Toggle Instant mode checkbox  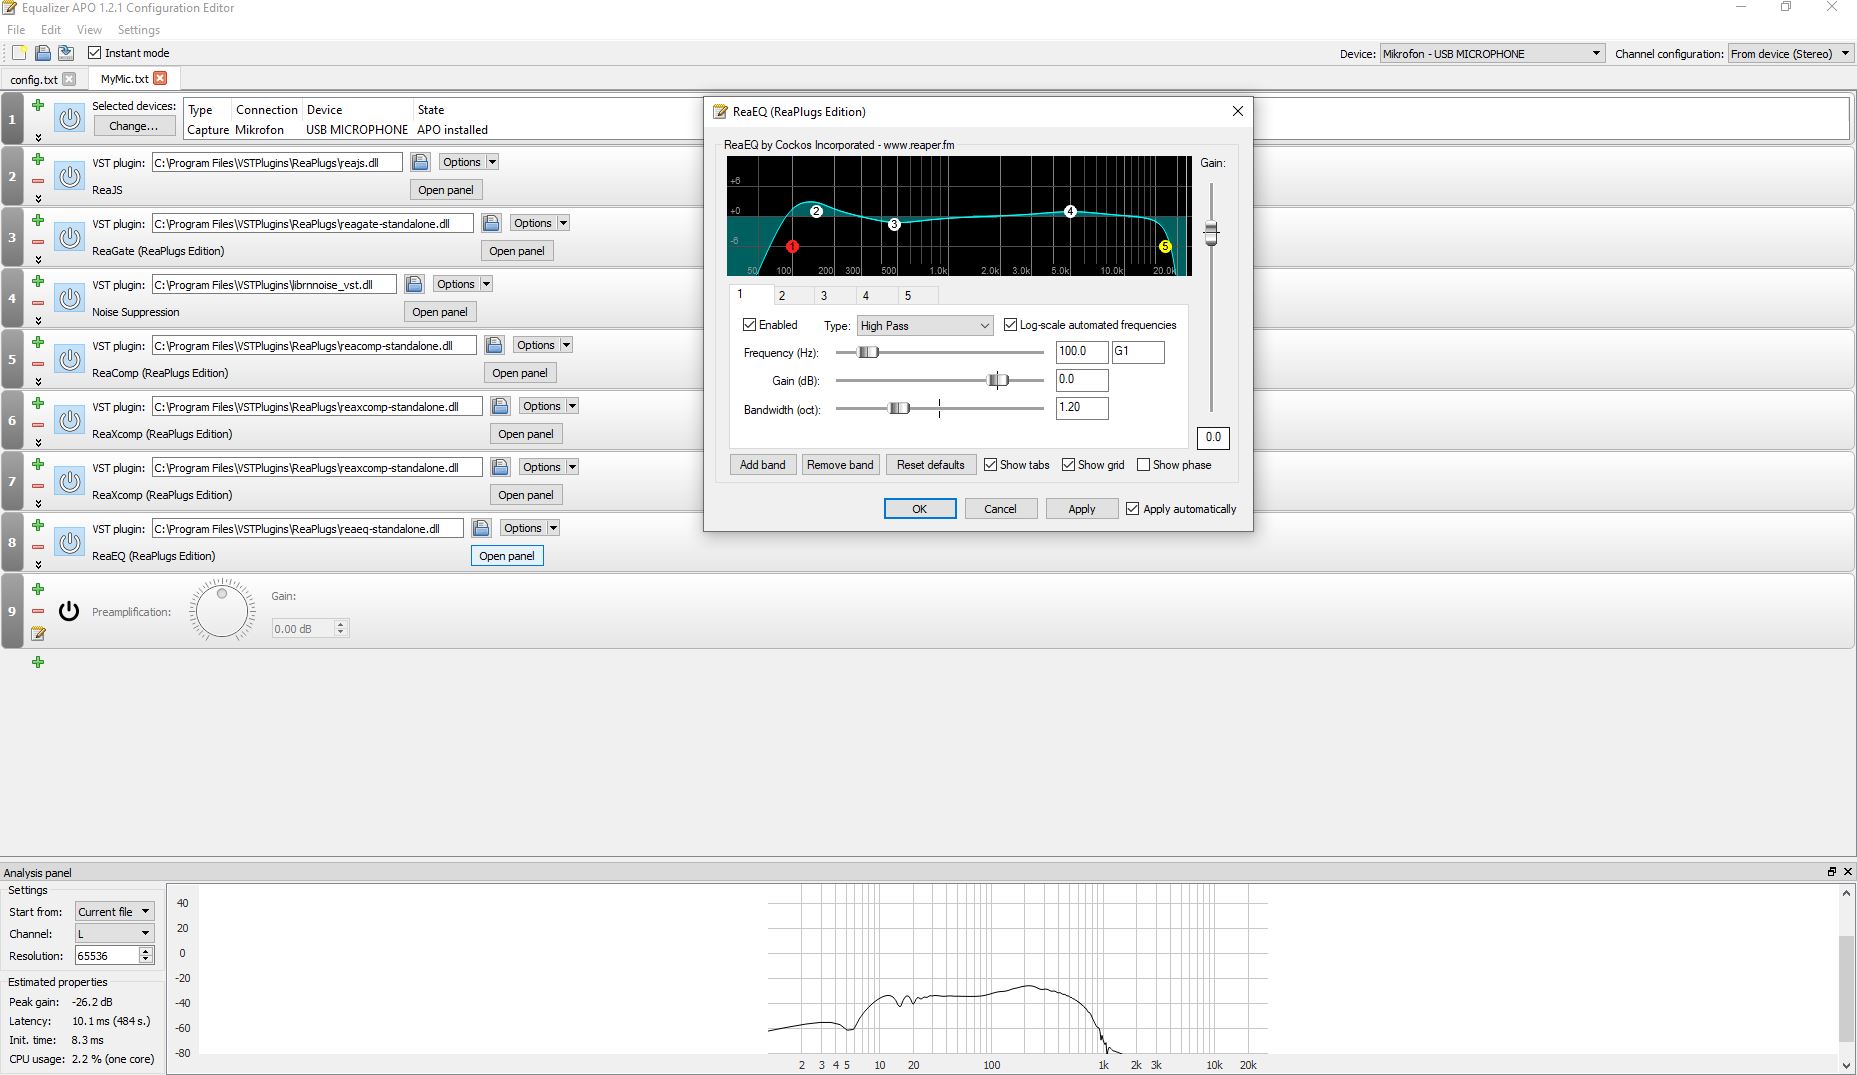pyautogui.click(x=95, y=53)
